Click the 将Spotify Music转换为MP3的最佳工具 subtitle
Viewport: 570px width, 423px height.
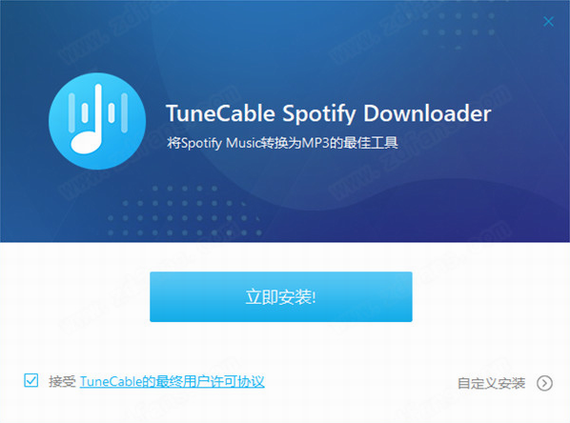(x=282, y=143)
